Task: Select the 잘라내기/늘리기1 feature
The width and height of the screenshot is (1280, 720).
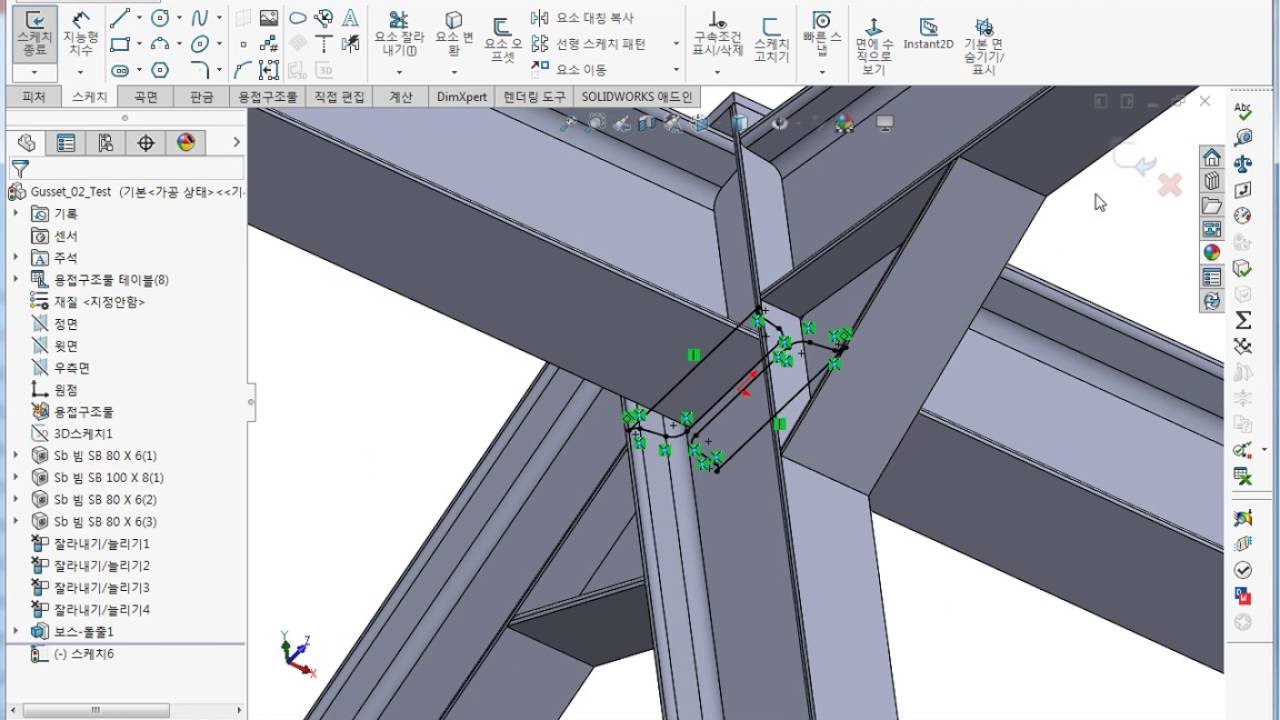Action: [x=101, y=544]
